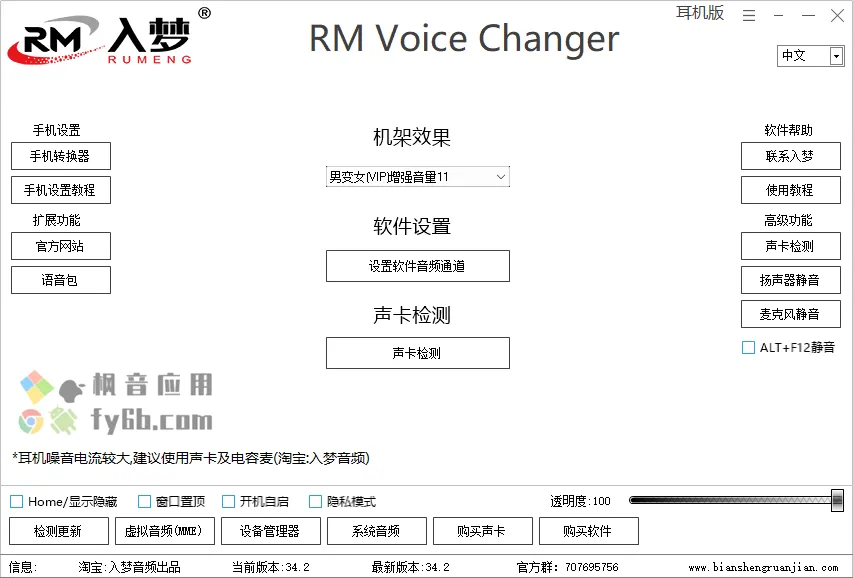Expand the 机架效果 effect dropdown
Viewport: 853px width, 578px height.
(x=418, y=177)
